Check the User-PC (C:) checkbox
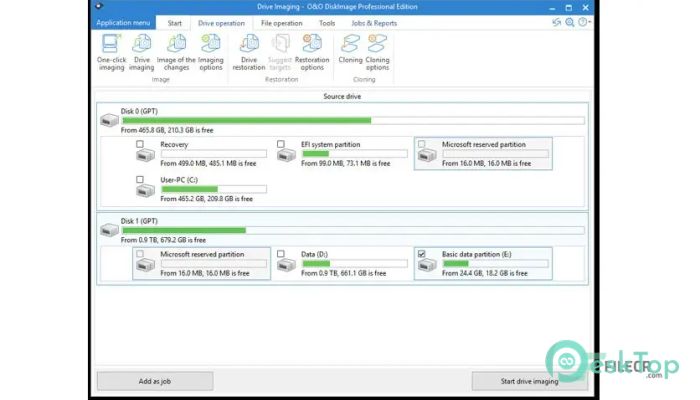Screen dimensions: 700x400 point(140,179)
